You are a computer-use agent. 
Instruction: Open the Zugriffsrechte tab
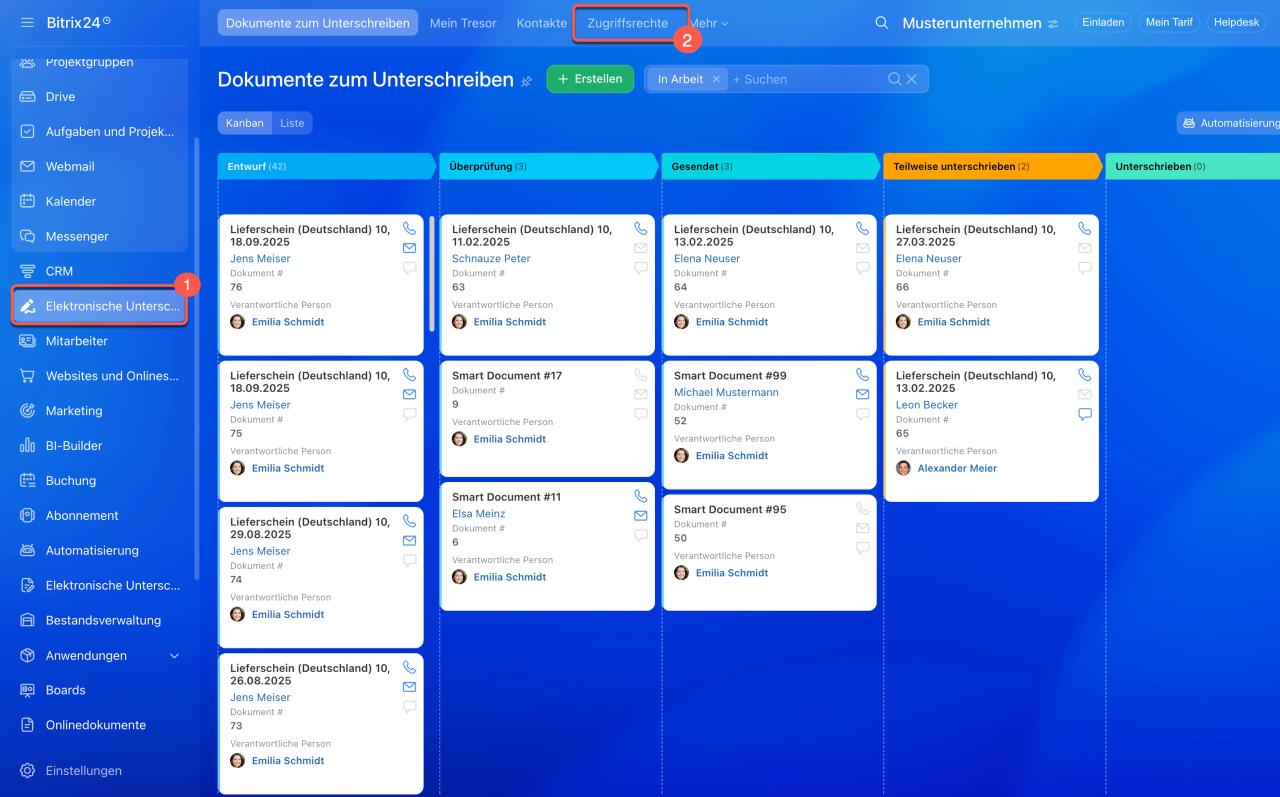[x=627, y=23]
